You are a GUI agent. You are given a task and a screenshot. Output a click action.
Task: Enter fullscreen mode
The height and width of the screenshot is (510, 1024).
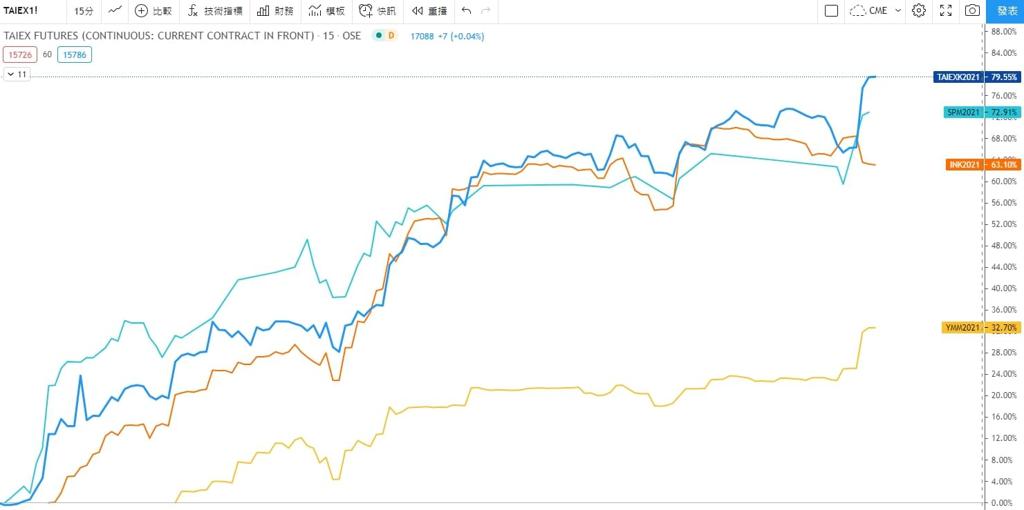(945, 10)
